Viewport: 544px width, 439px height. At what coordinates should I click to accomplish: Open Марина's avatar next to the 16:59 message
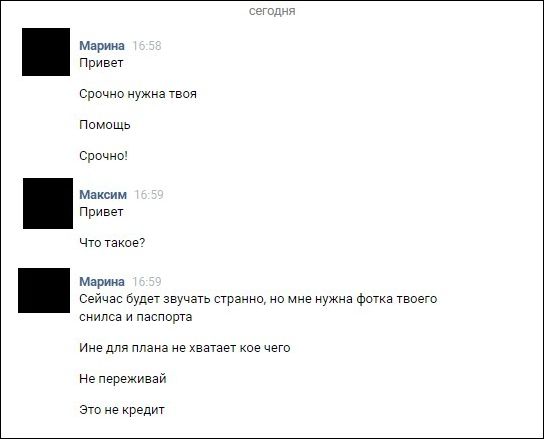click(x=44, y=290)
